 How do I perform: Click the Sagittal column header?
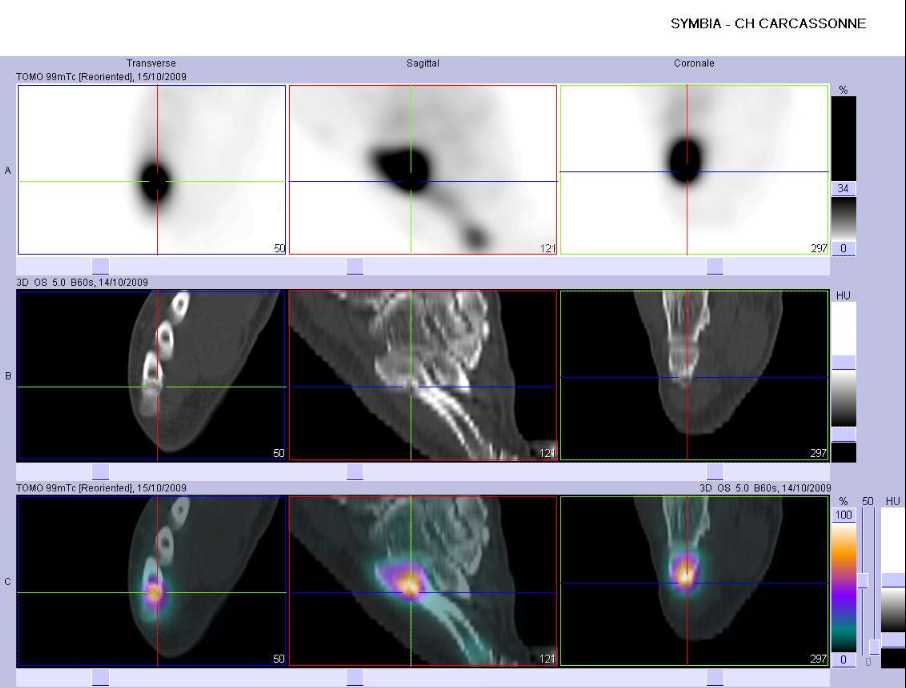[423, 63]
